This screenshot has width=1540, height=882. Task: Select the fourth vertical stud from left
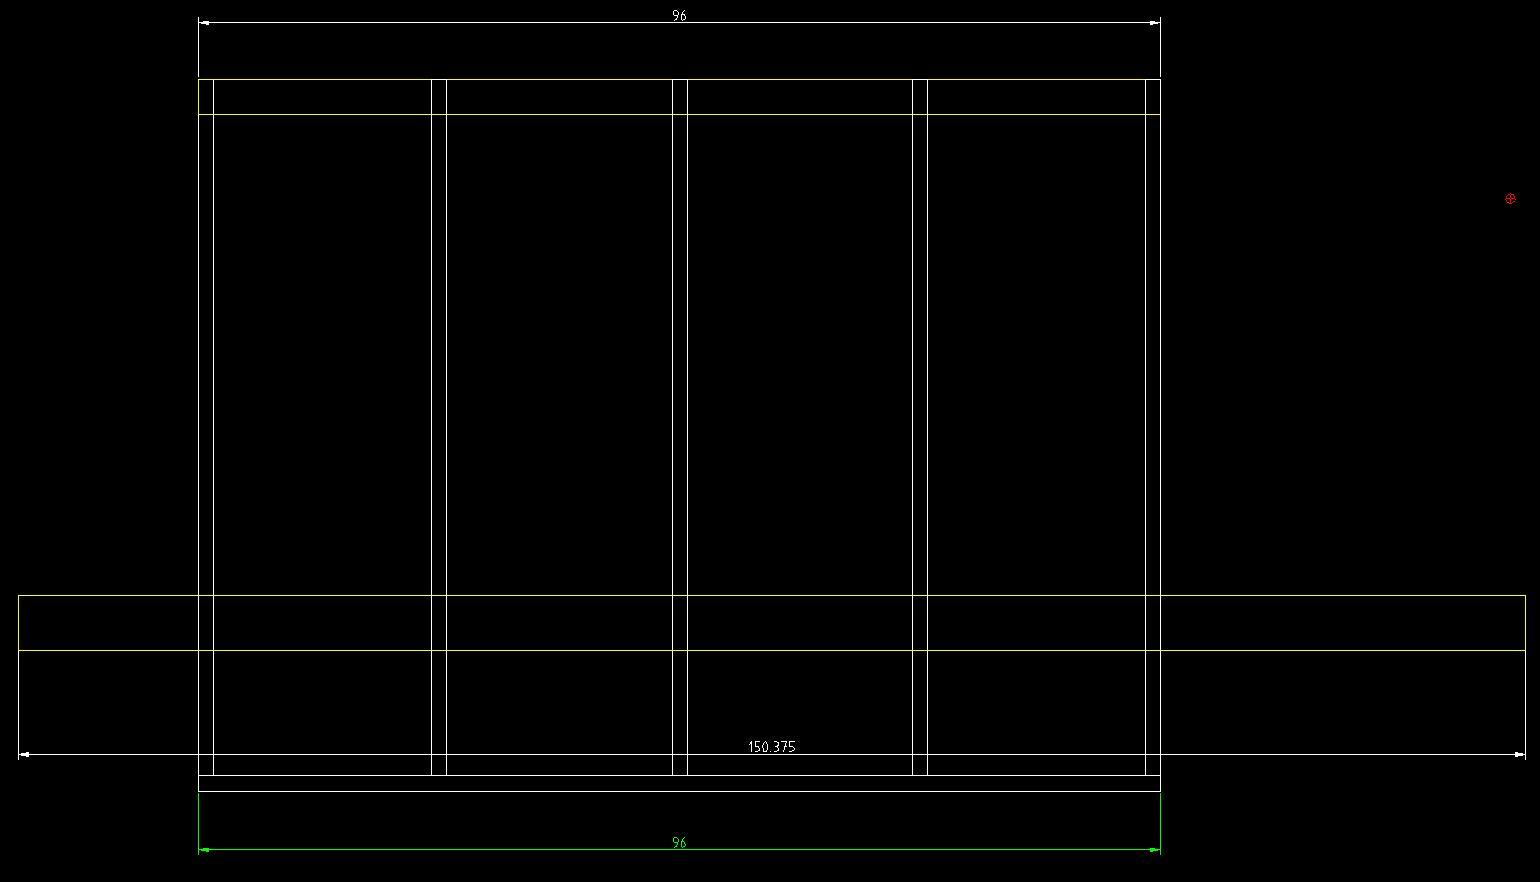[920, 350]
